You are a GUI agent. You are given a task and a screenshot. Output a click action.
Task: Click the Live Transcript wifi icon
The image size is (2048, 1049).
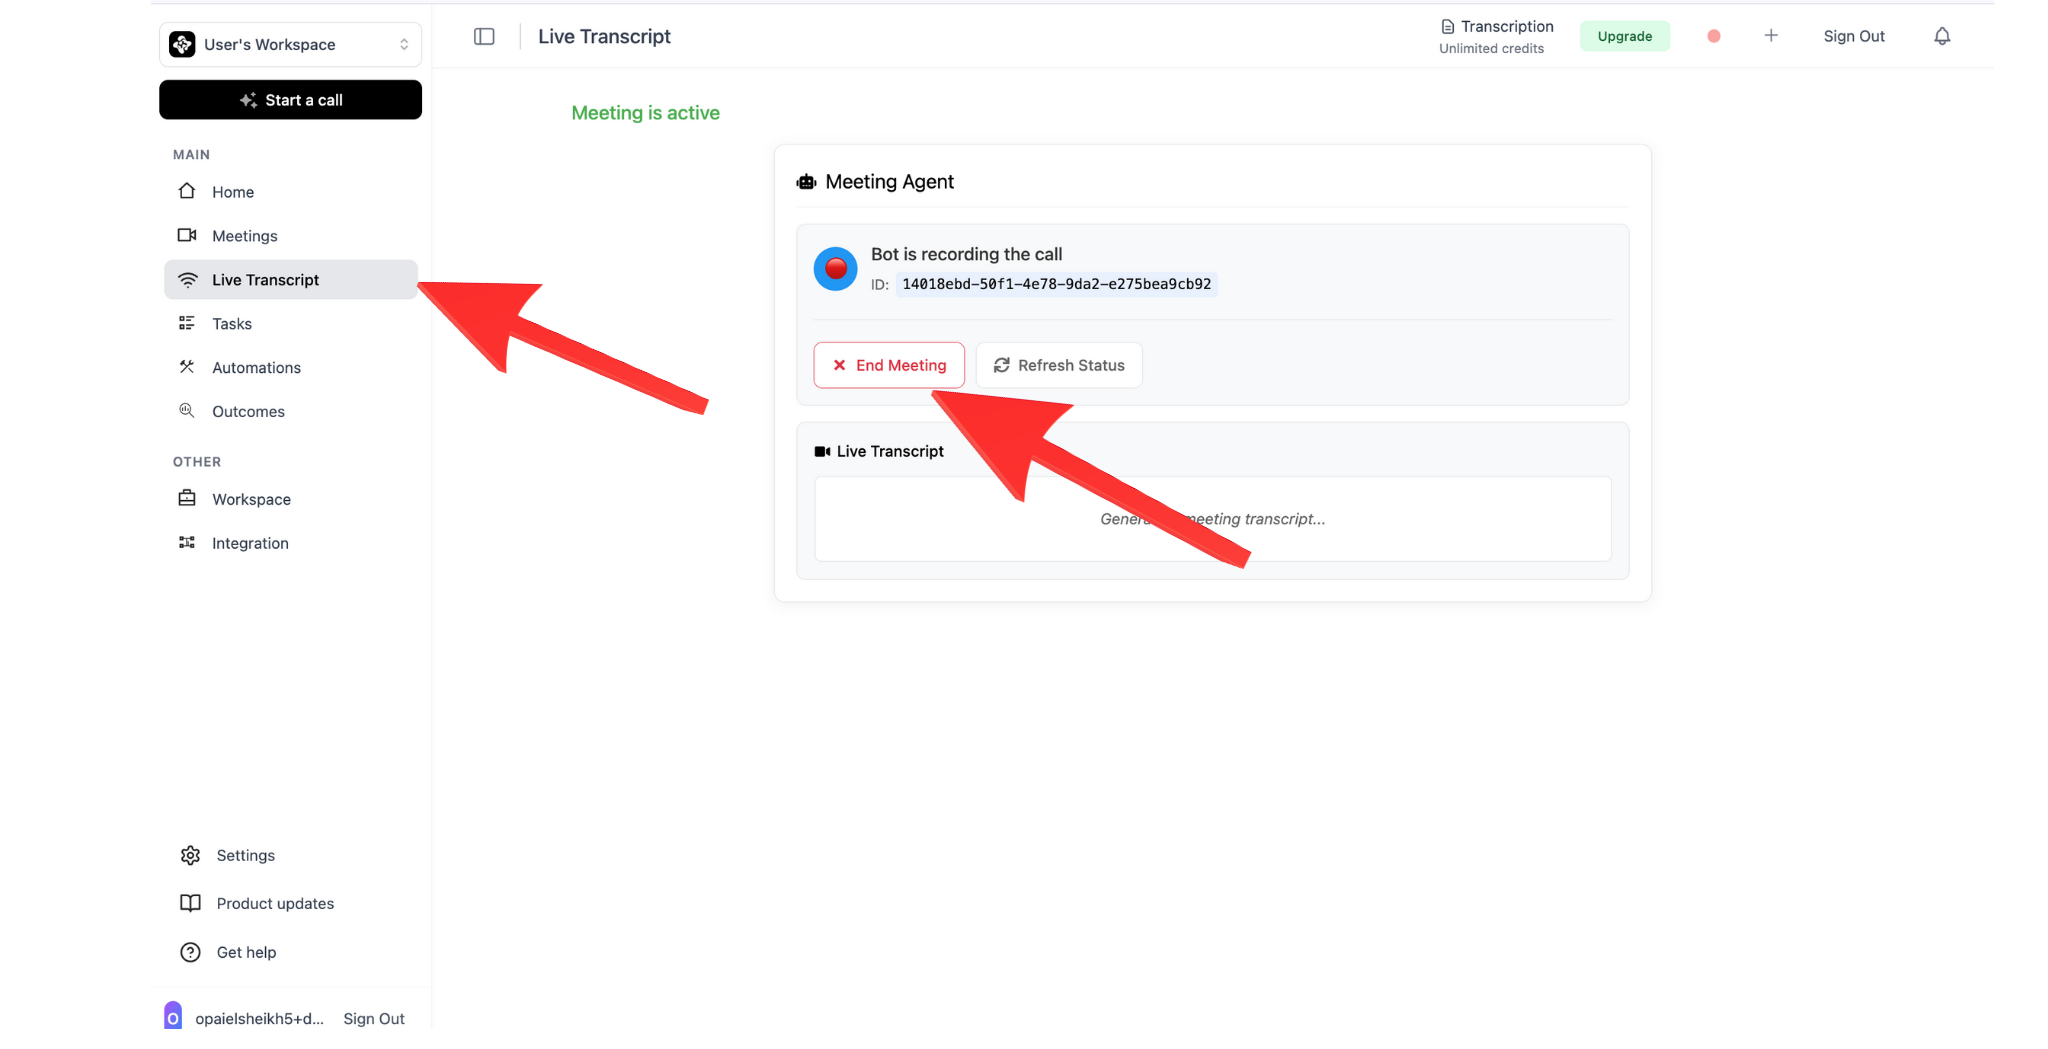[187, 279]
